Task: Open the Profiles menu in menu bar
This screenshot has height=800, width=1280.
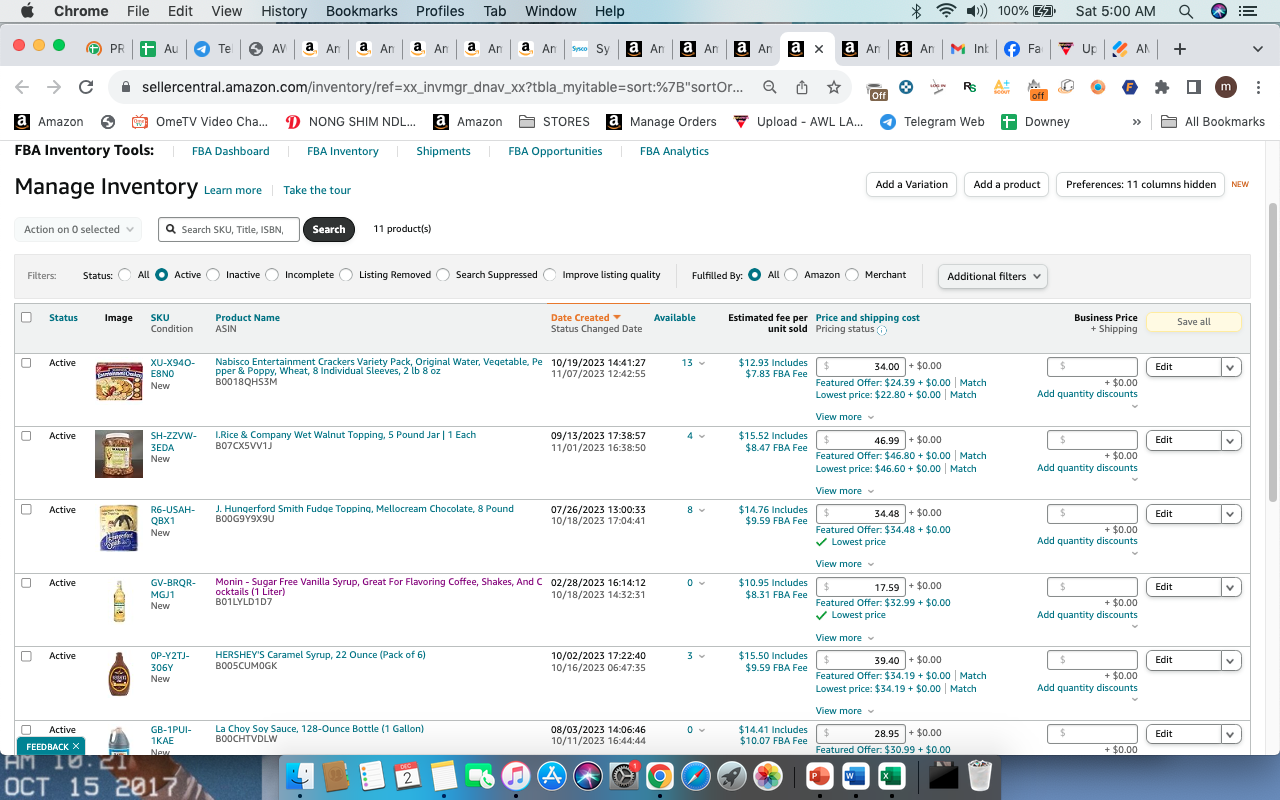Action: tap(440, 11)
